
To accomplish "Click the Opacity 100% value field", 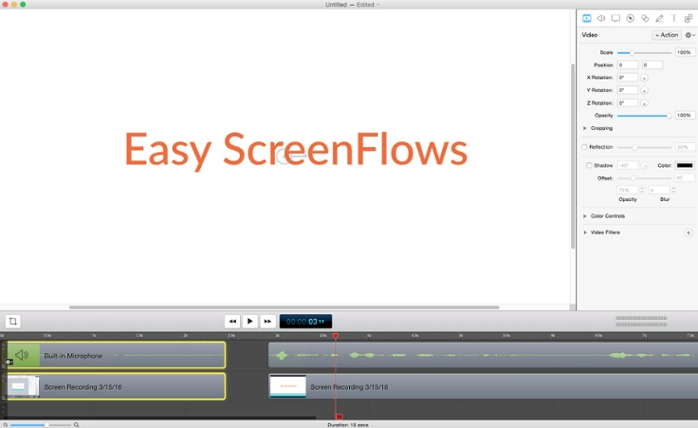I will [x=684, y=115].
